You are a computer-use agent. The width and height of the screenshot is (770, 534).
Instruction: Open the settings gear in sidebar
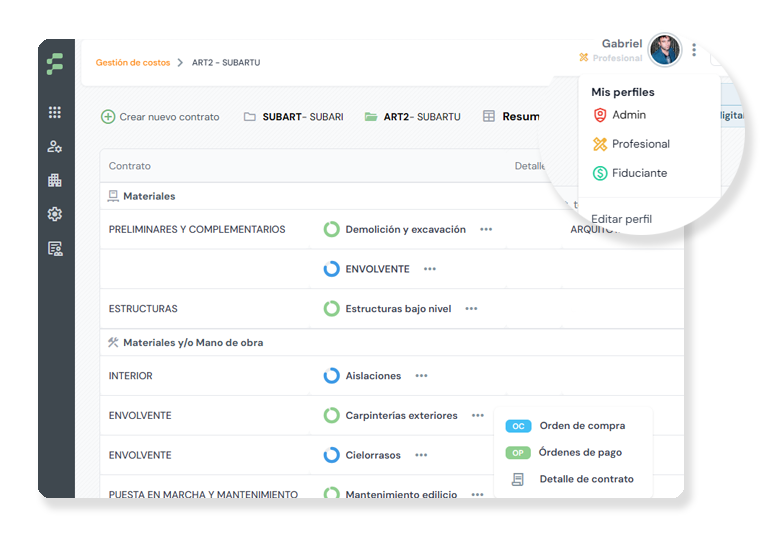click(x=55, y=214)
